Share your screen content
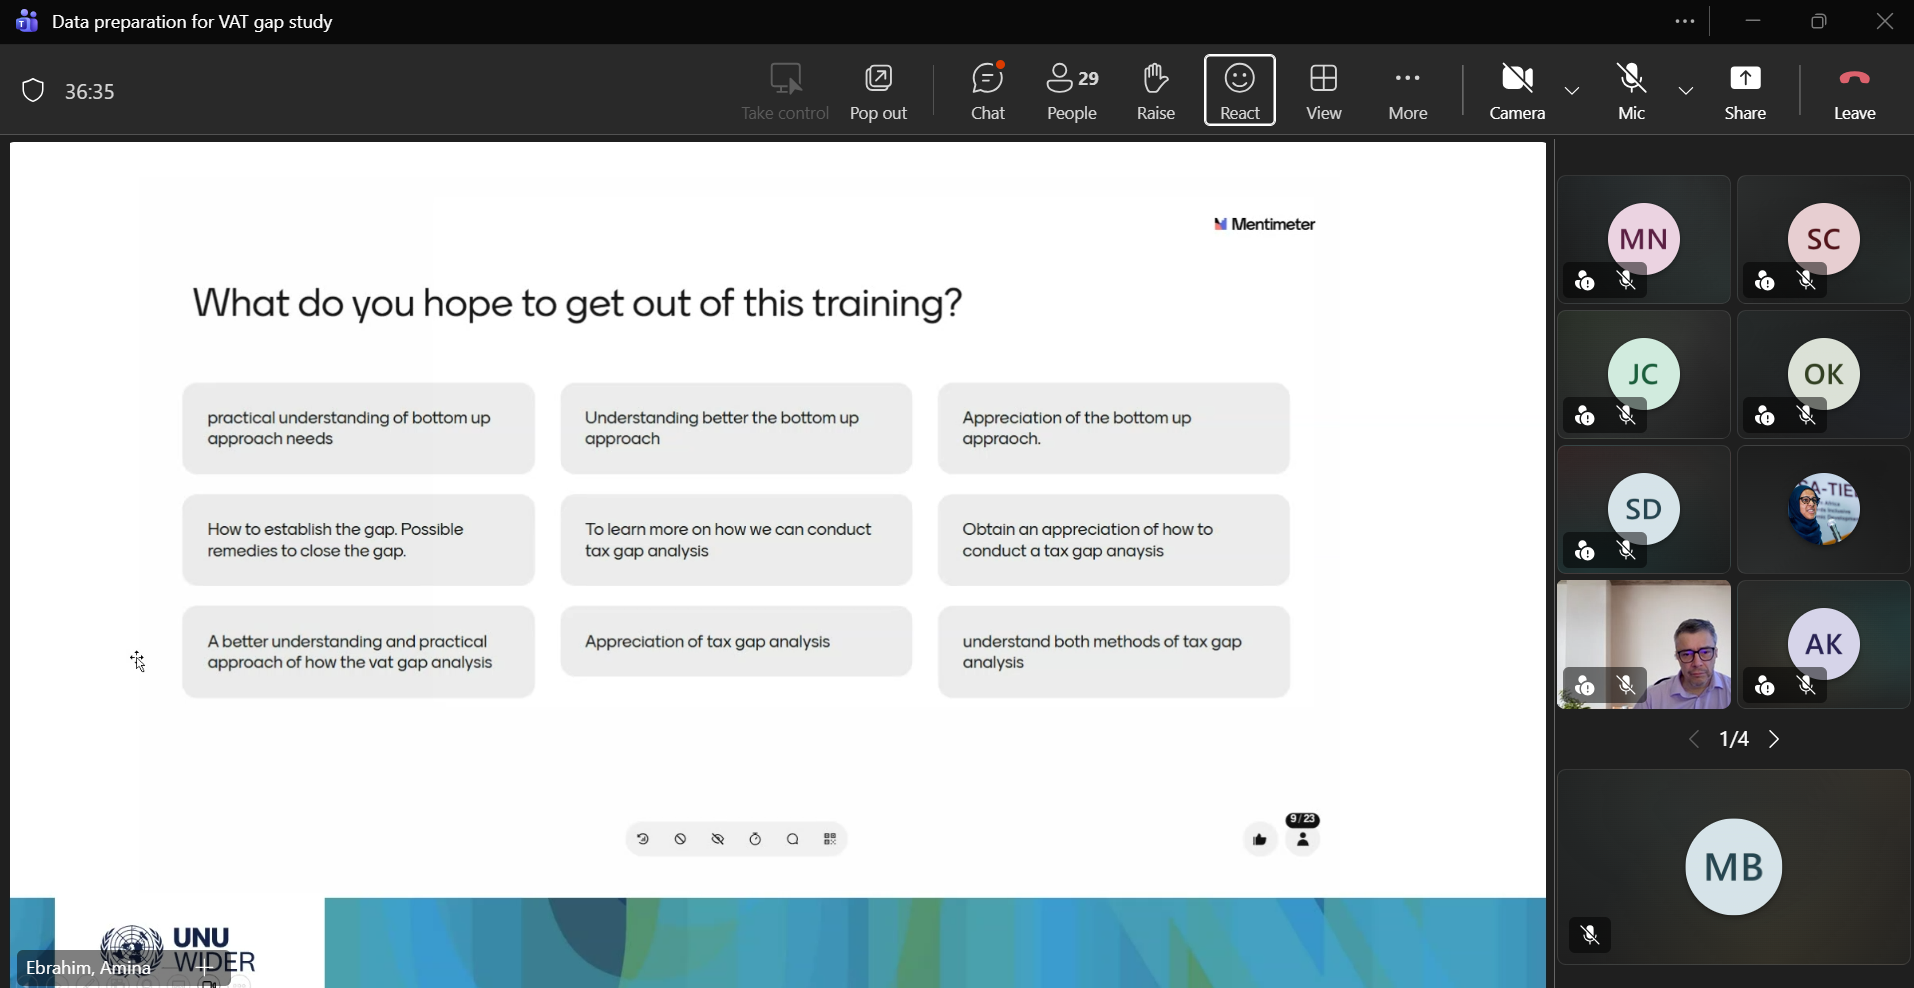 pos(1745,91)
